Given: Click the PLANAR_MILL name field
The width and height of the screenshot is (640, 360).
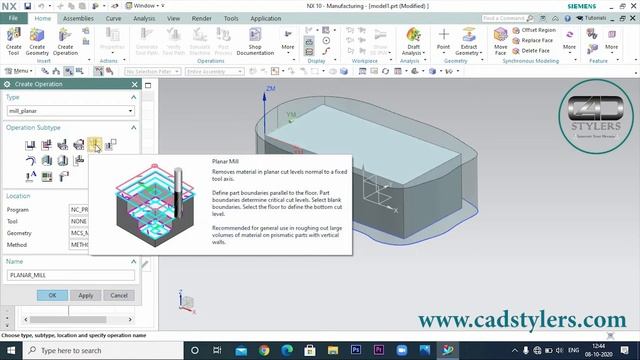Looking at the screenshot, I should (x=71, y=275).
